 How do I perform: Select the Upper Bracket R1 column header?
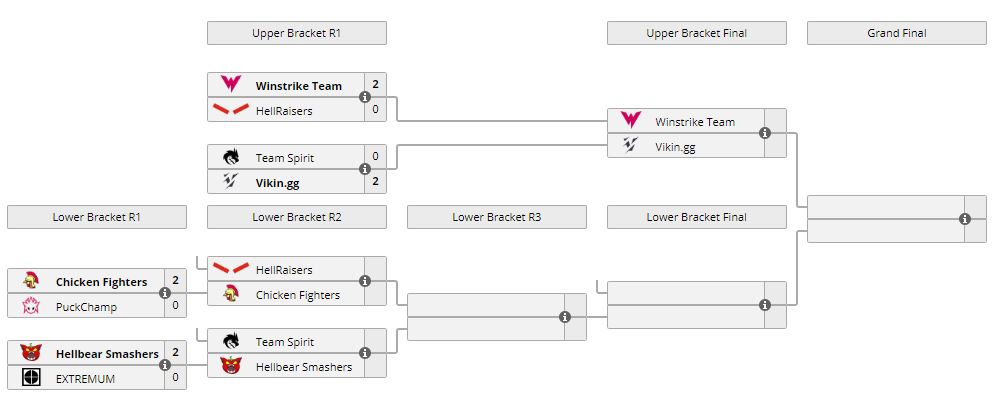(x=297, y=33)
